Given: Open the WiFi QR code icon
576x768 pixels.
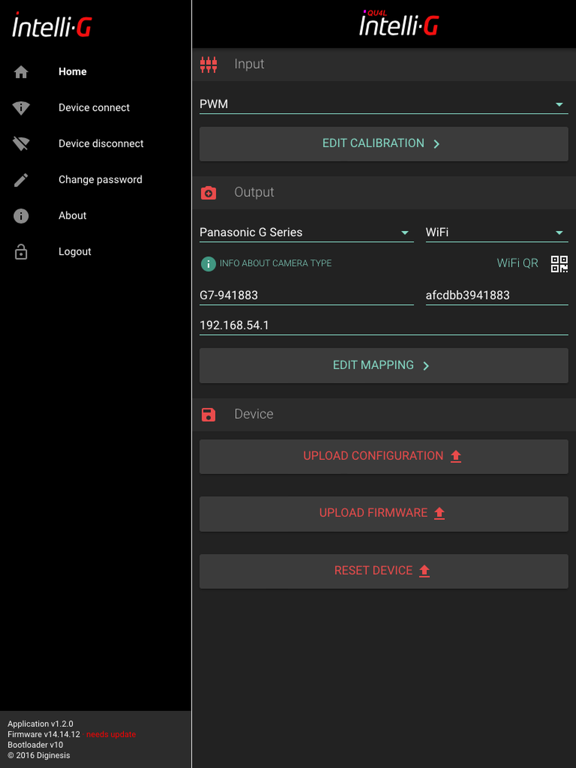Looking at the screenshot, I should click(559, 264).
